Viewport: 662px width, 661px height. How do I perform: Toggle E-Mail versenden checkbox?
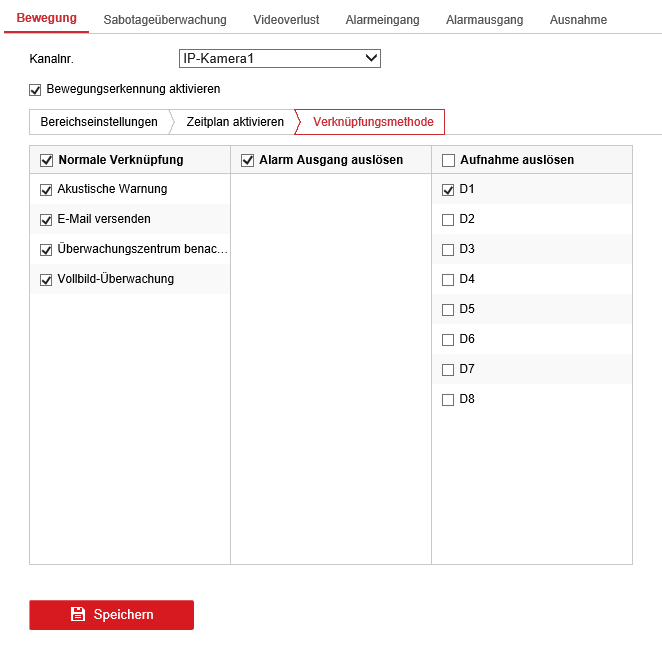point(46,220)
